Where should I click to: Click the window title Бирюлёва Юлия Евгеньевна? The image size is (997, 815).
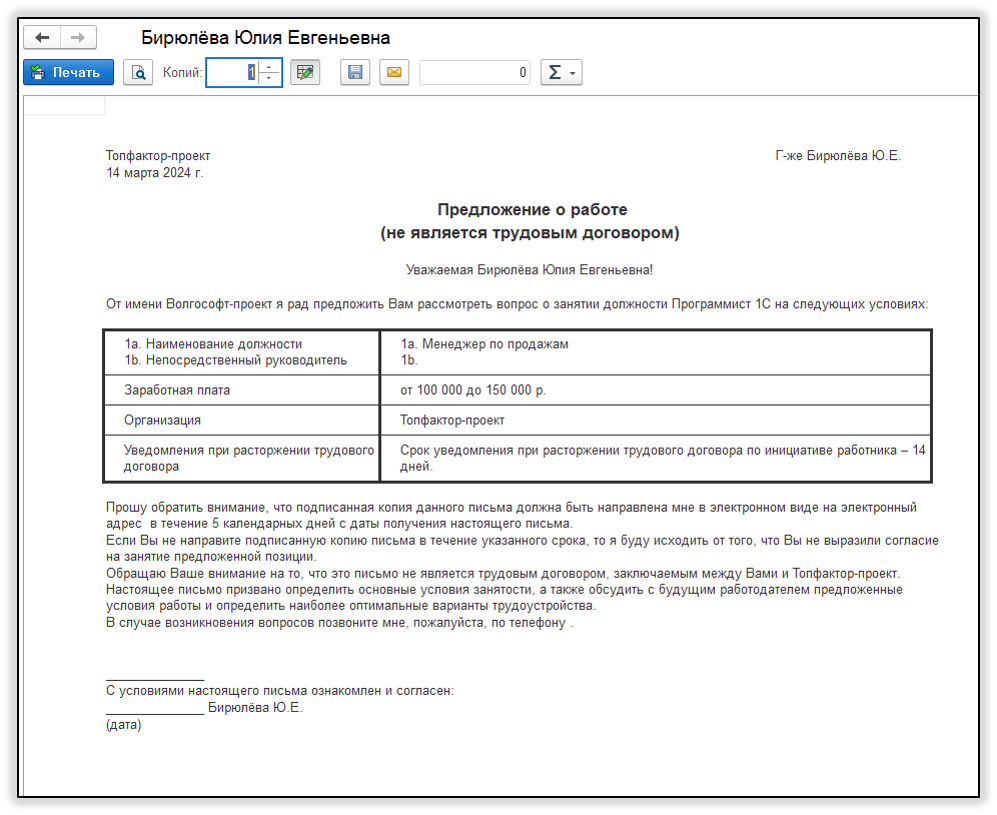pos(265,38)
